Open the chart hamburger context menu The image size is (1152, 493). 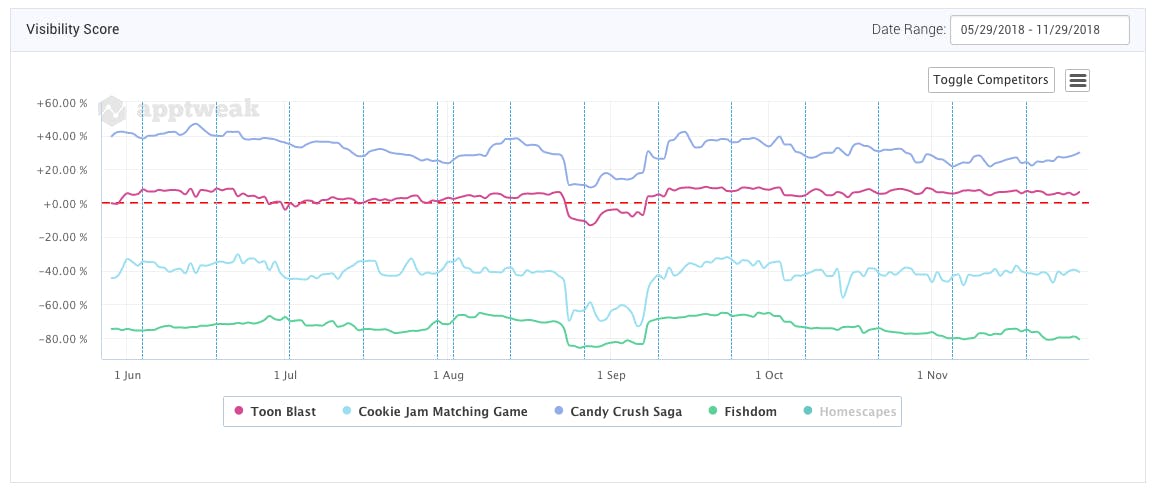(1077, 81)
